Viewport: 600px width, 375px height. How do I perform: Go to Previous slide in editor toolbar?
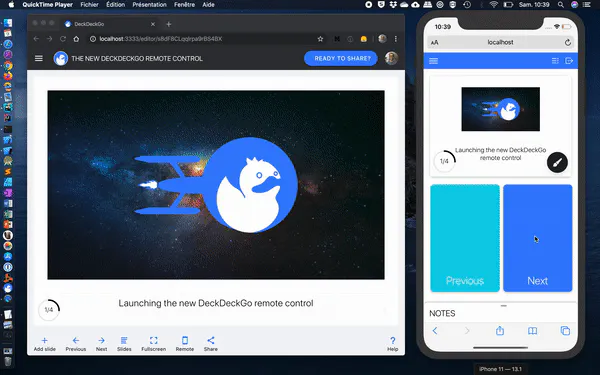(76, 344)
